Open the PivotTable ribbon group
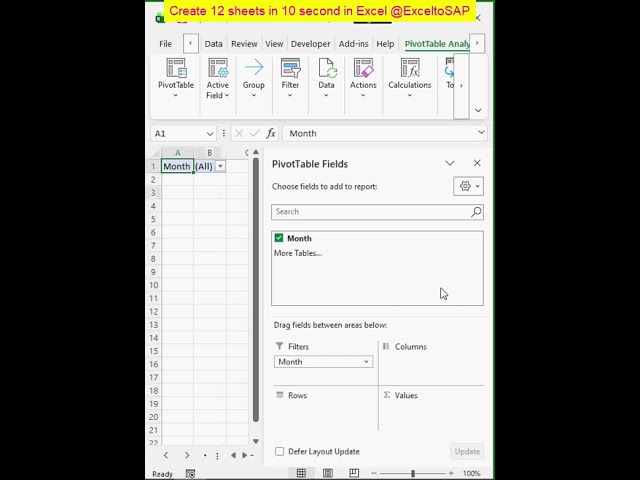 point(176,78)
